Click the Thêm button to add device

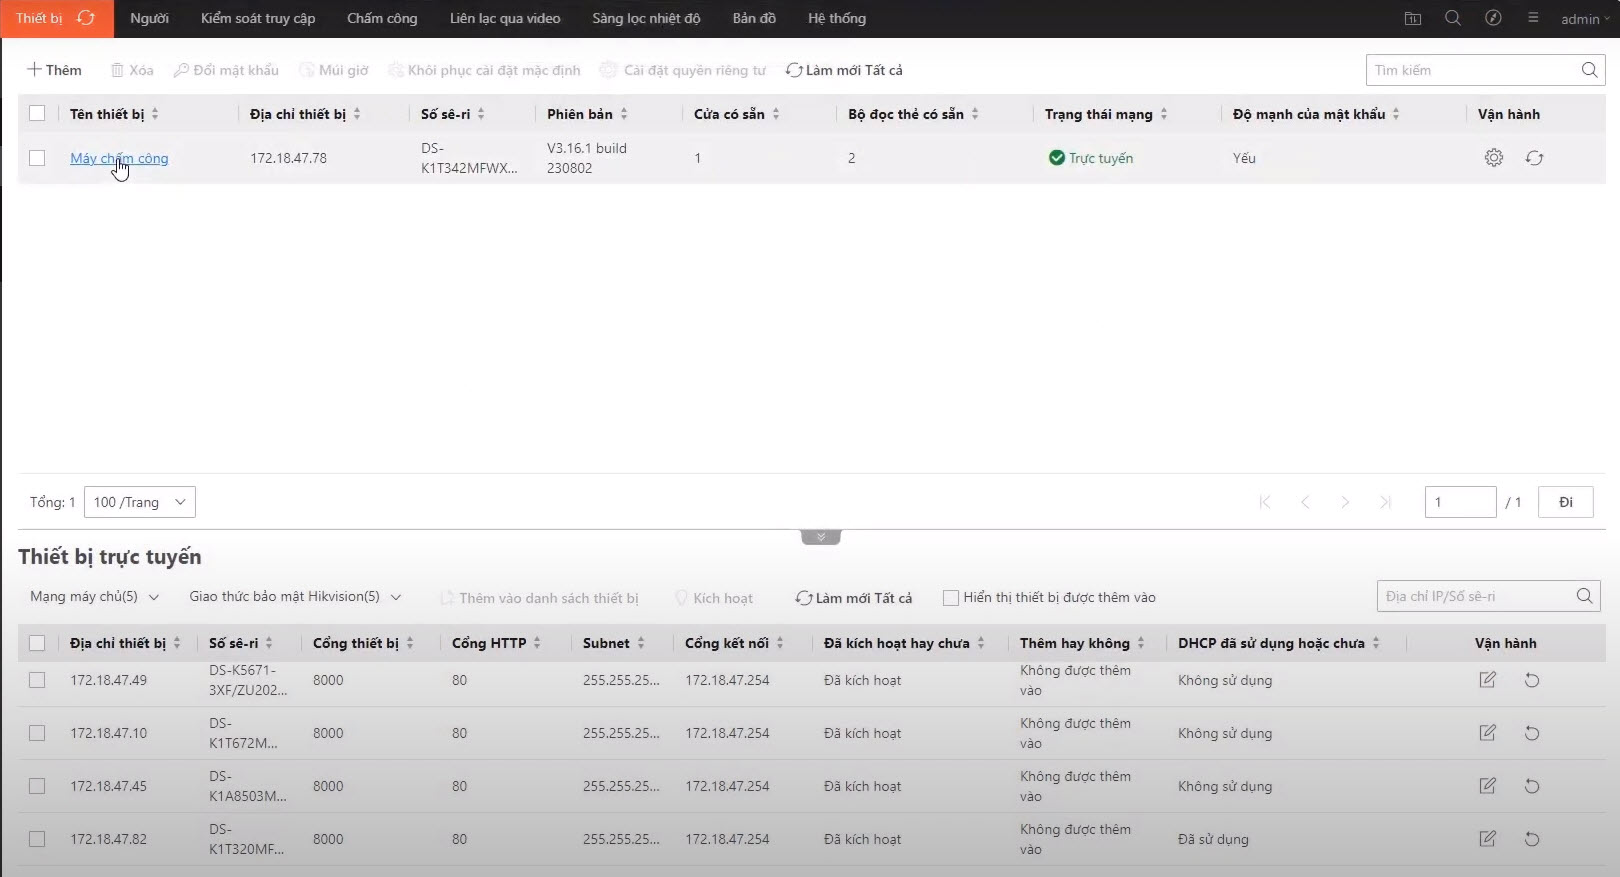coord(54,70)
